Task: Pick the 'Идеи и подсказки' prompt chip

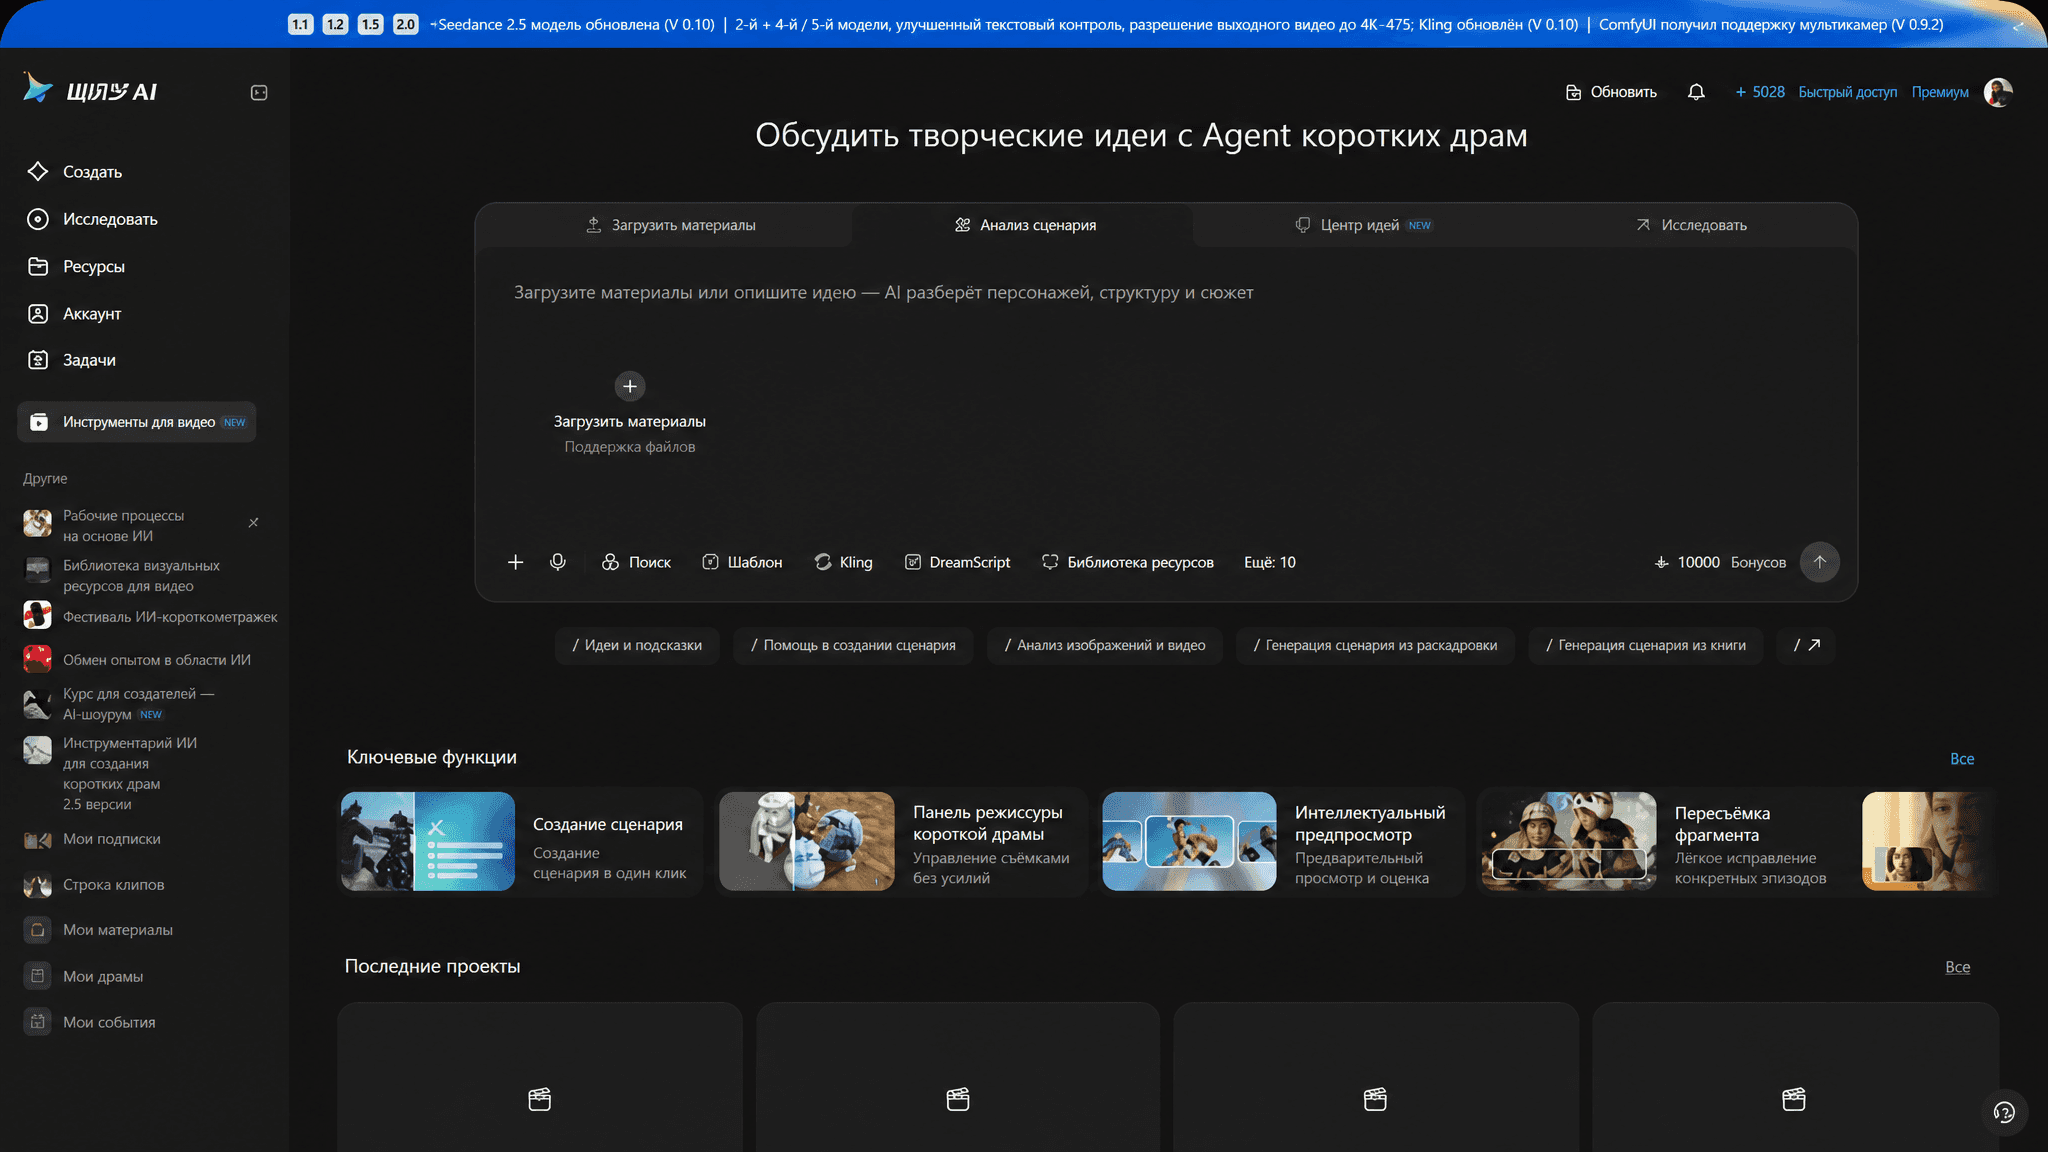Action: tap(637, 645)
